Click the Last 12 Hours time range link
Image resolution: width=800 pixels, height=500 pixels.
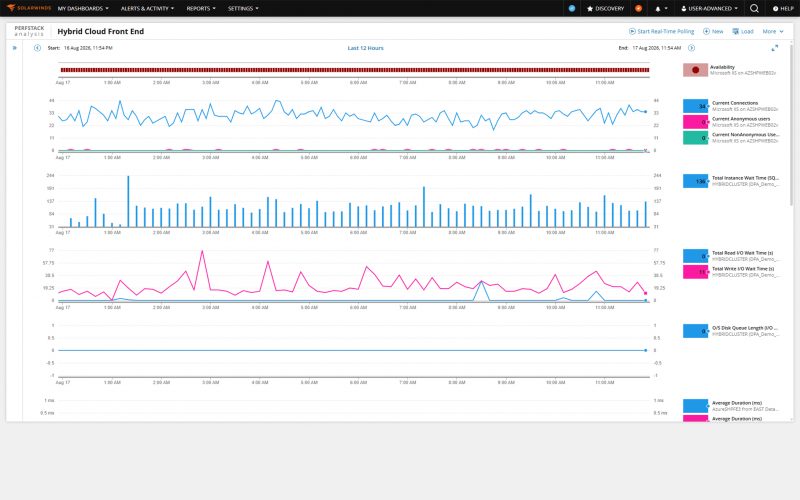(x=365, y=48)
